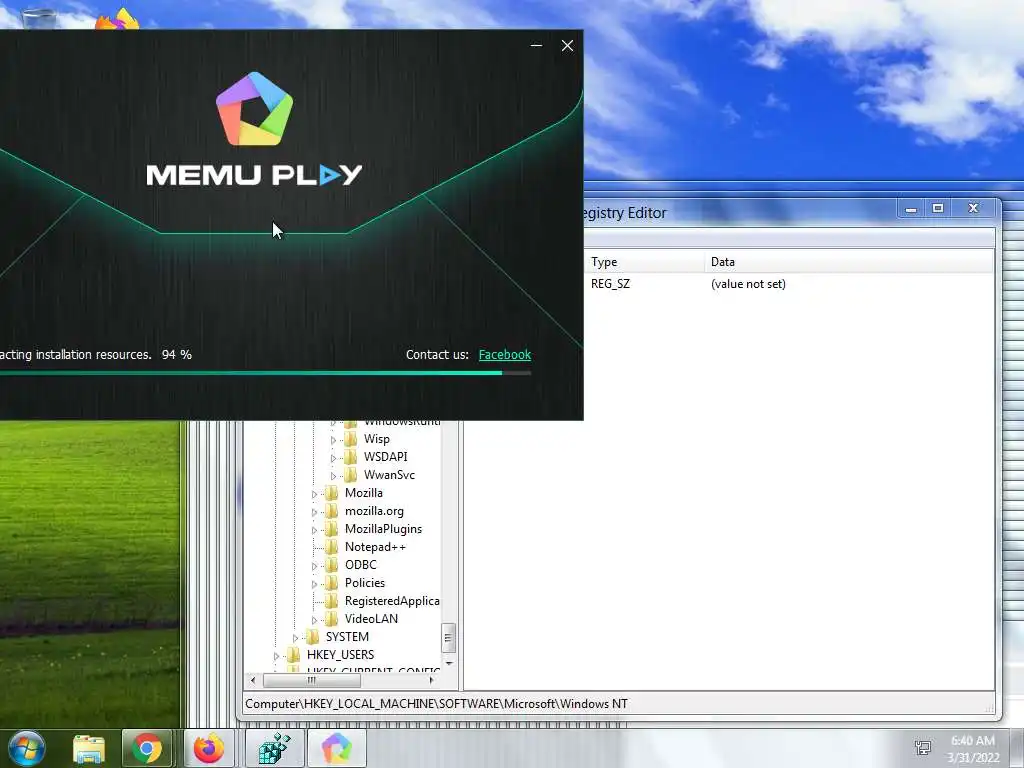
Task: Open Windows Explorer from taskbar
Action: pyautogui.click(x=88, y=748)
